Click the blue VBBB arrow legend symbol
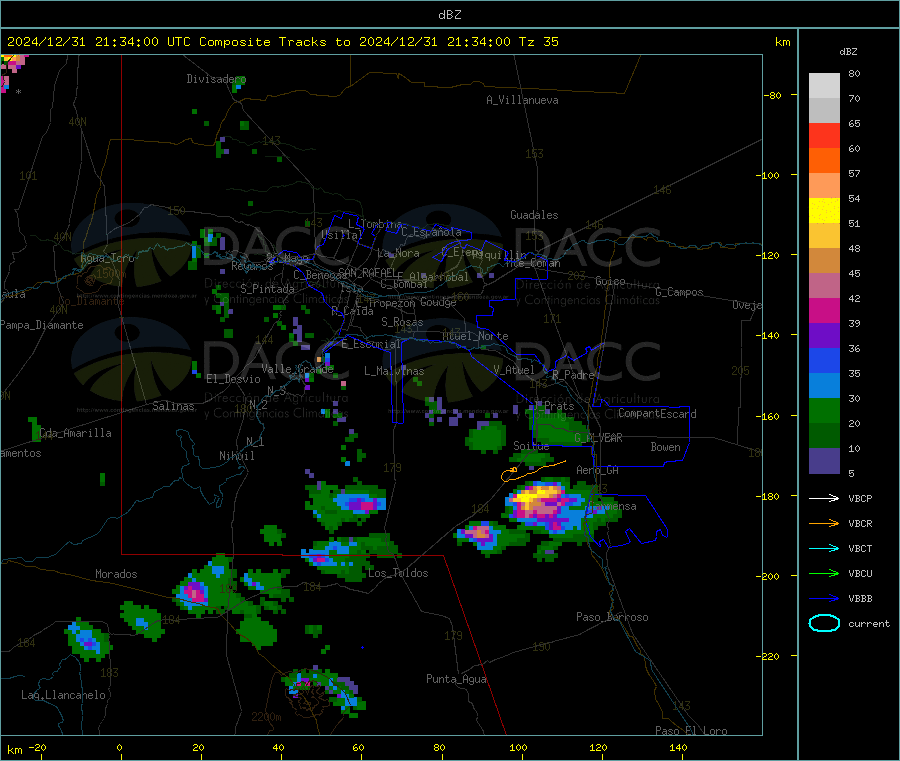This screenshot has height=761, width=900. pyautogui.click(x=824, y=598)
